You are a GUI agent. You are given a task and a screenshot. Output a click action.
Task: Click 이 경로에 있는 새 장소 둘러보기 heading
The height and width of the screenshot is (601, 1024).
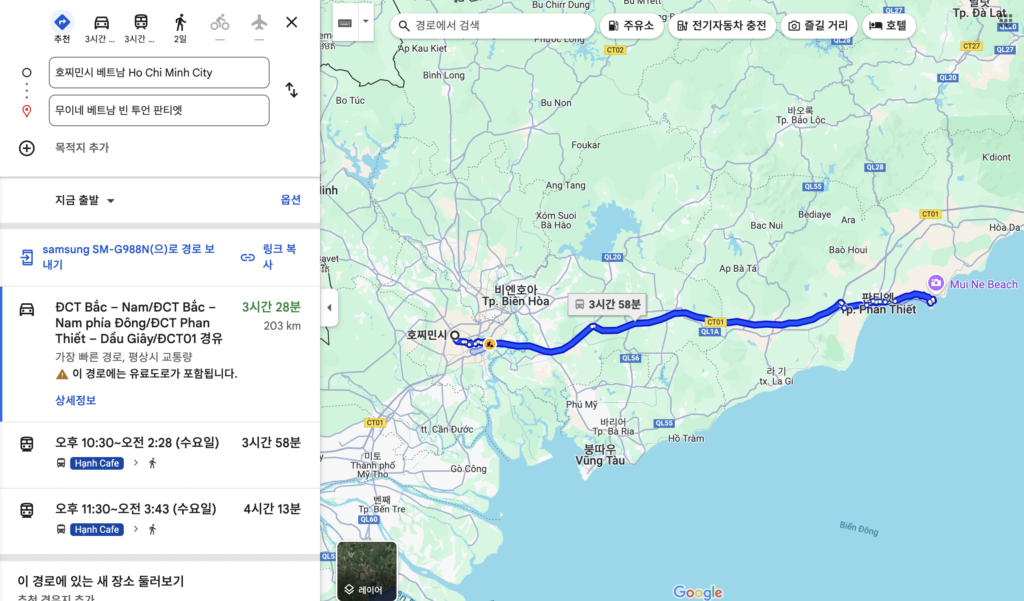(101, 581)
